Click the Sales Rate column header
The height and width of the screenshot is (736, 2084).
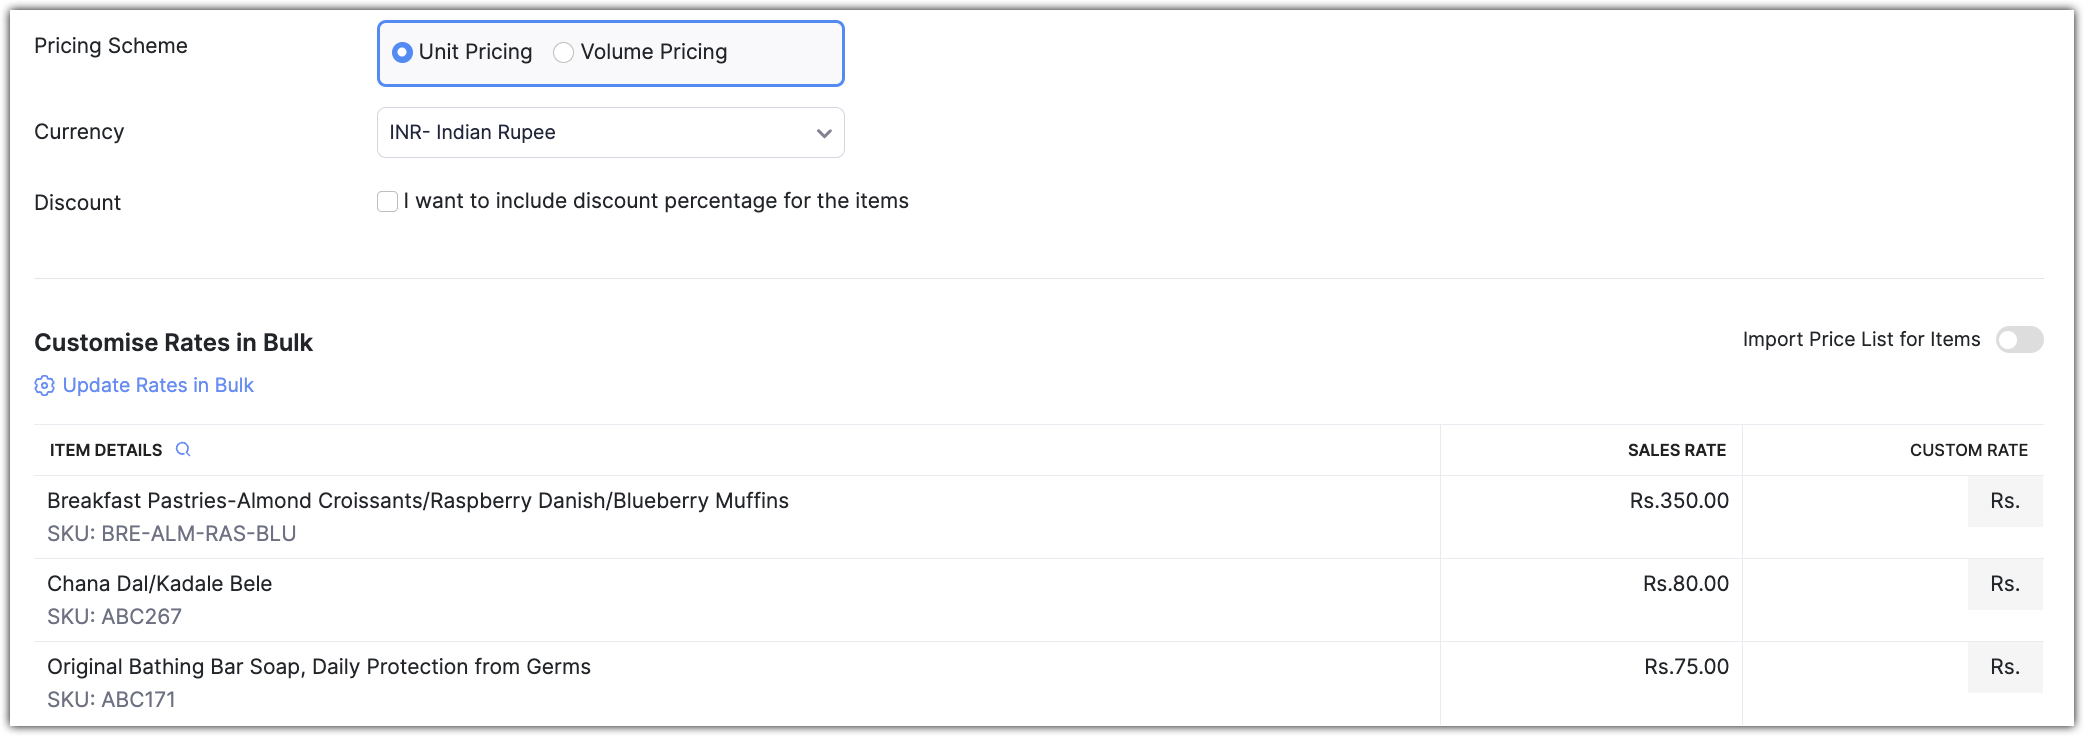coord(1676,450)
